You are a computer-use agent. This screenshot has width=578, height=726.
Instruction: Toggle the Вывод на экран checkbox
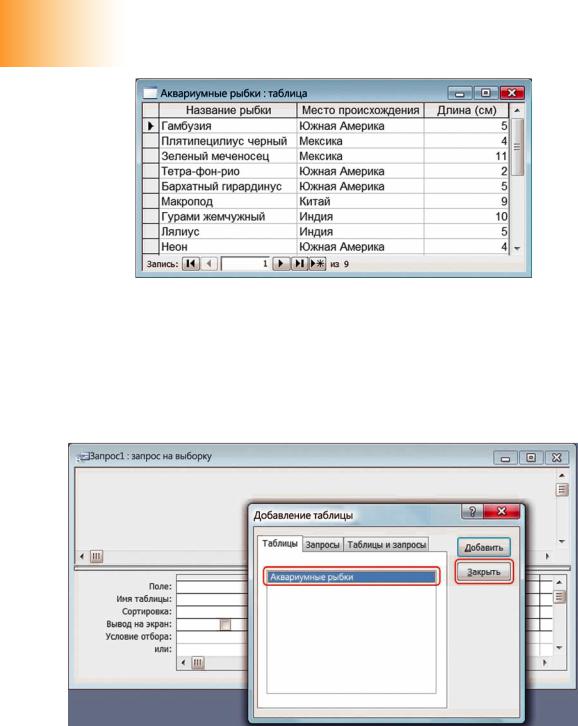click(x=225, y=625)
